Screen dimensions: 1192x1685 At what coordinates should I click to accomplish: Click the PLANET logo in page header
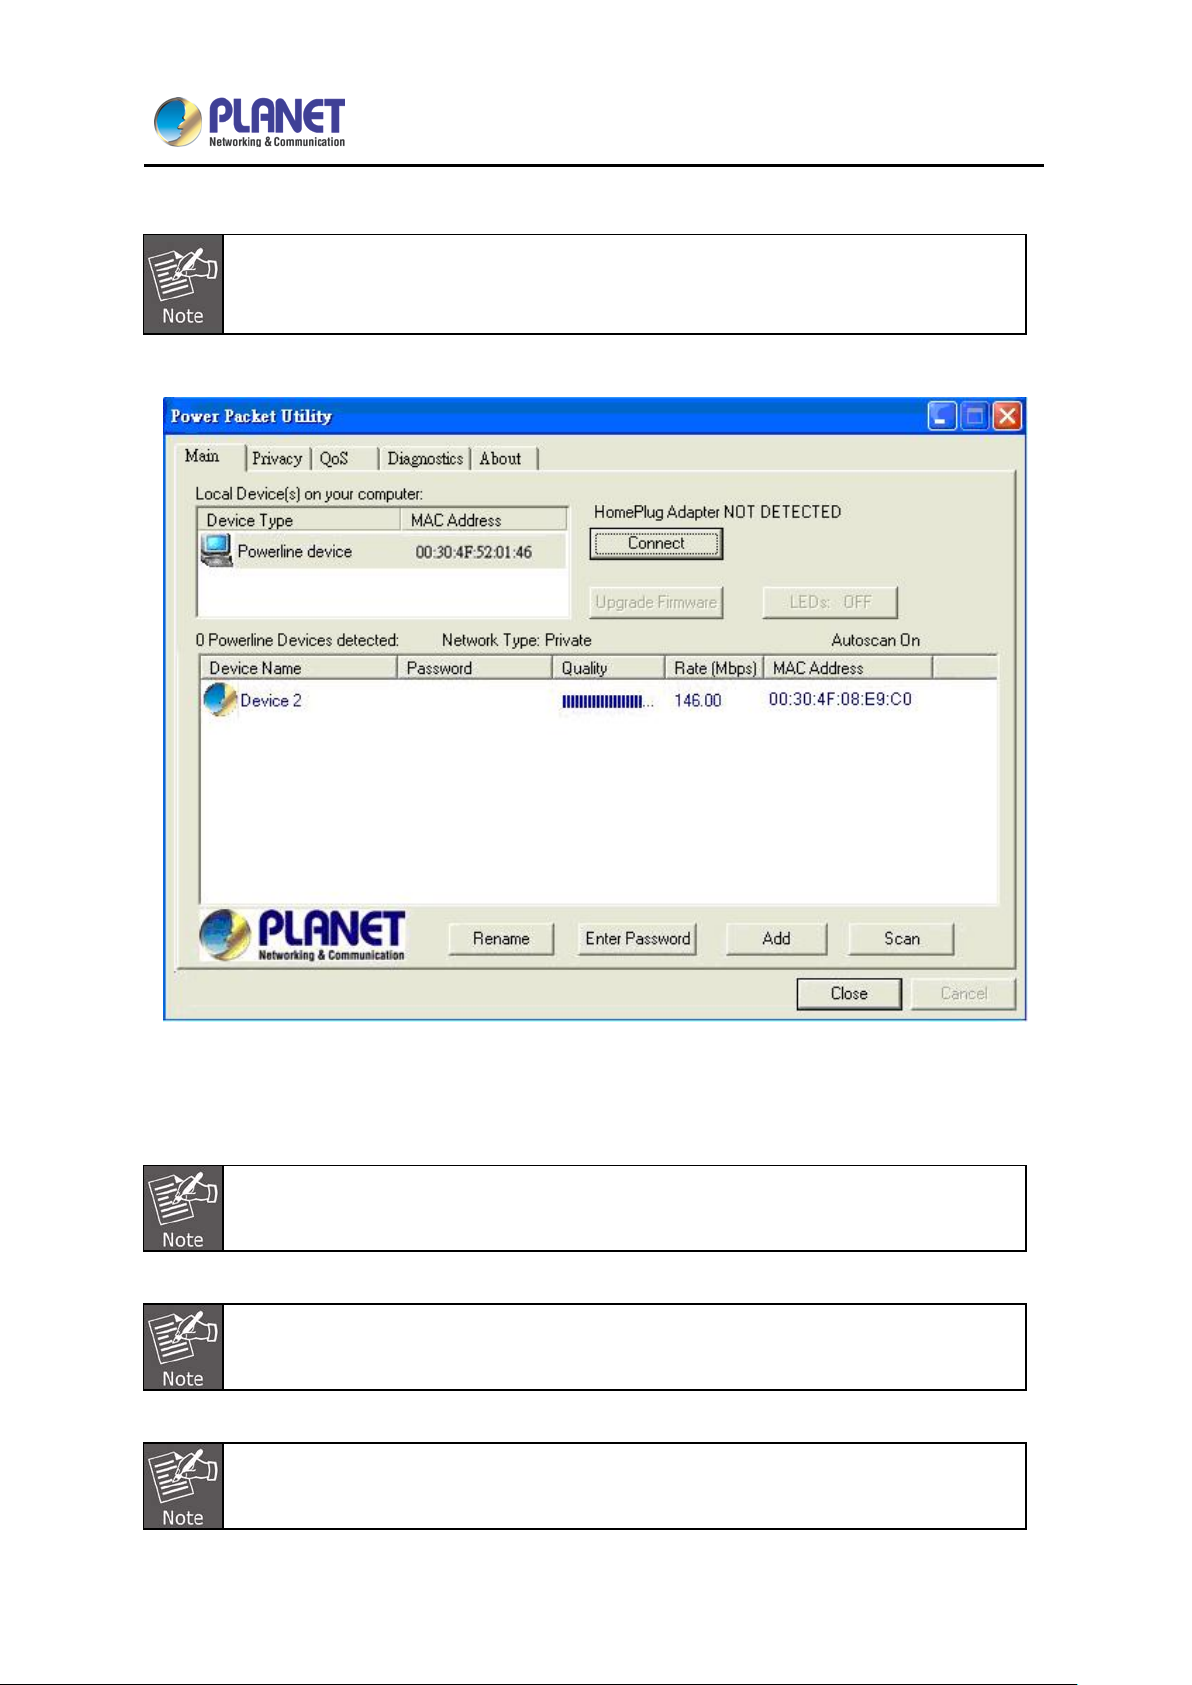coord(250,122)
